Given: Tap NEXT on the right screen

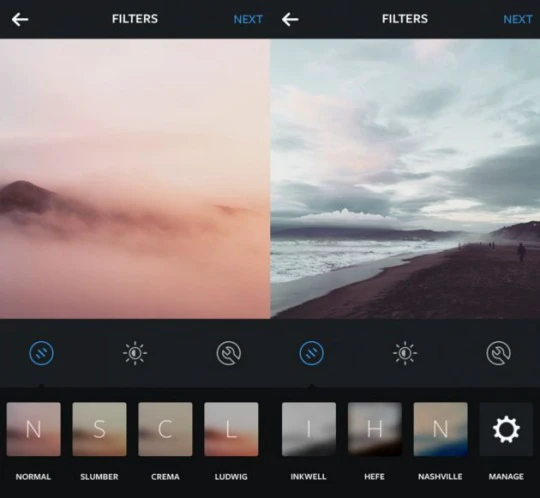Looking at the screenshot, I should 518,19.
